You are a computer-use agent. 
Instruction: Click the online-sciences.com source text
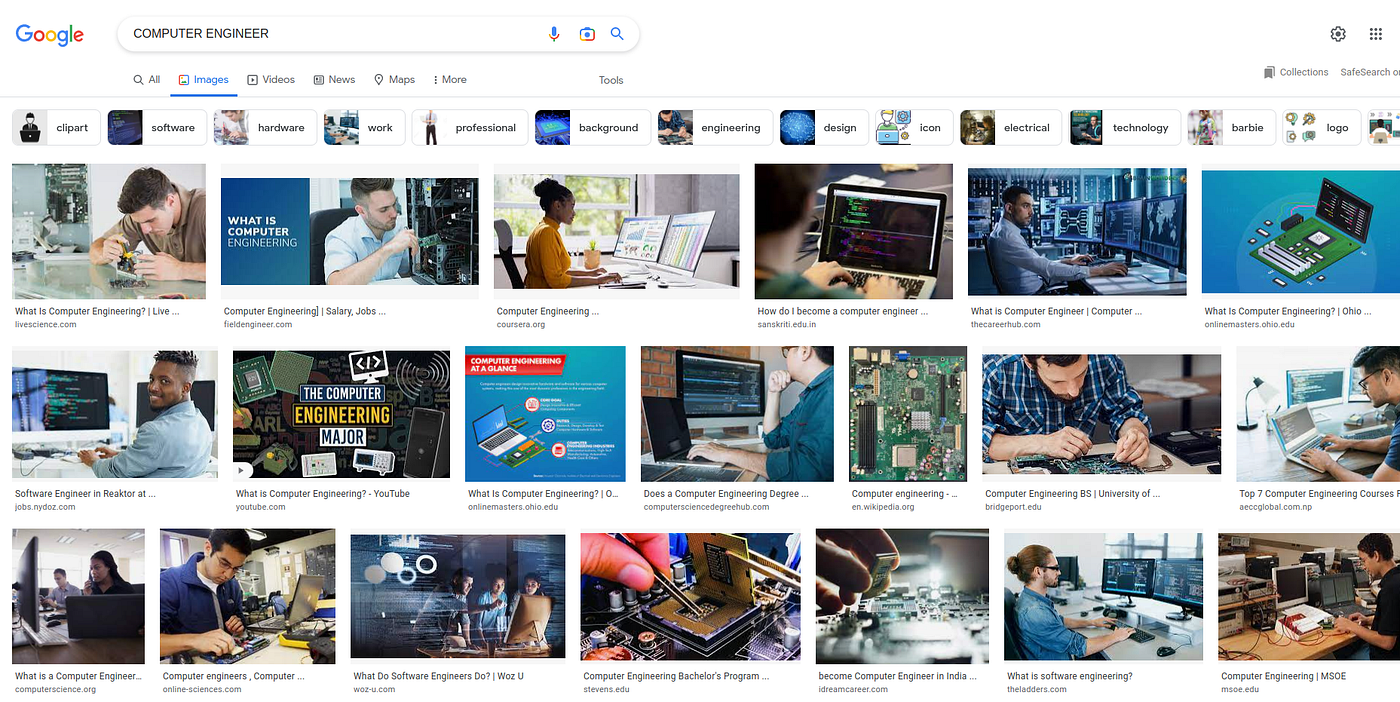(201, 690)
